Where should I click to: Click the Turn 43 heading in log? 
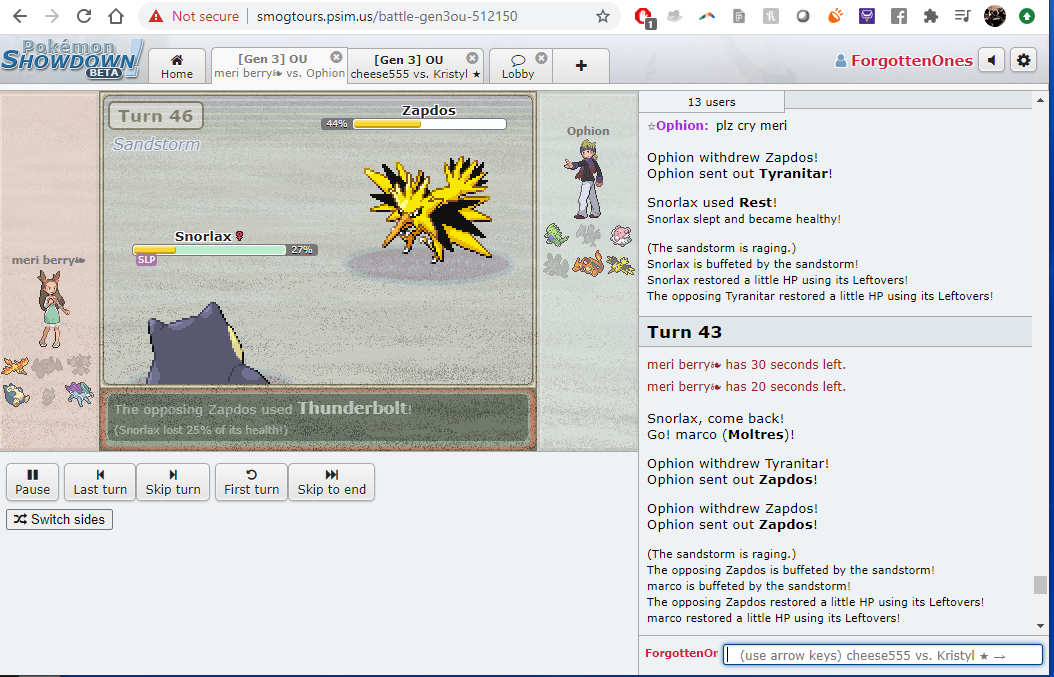coord(684,332)
